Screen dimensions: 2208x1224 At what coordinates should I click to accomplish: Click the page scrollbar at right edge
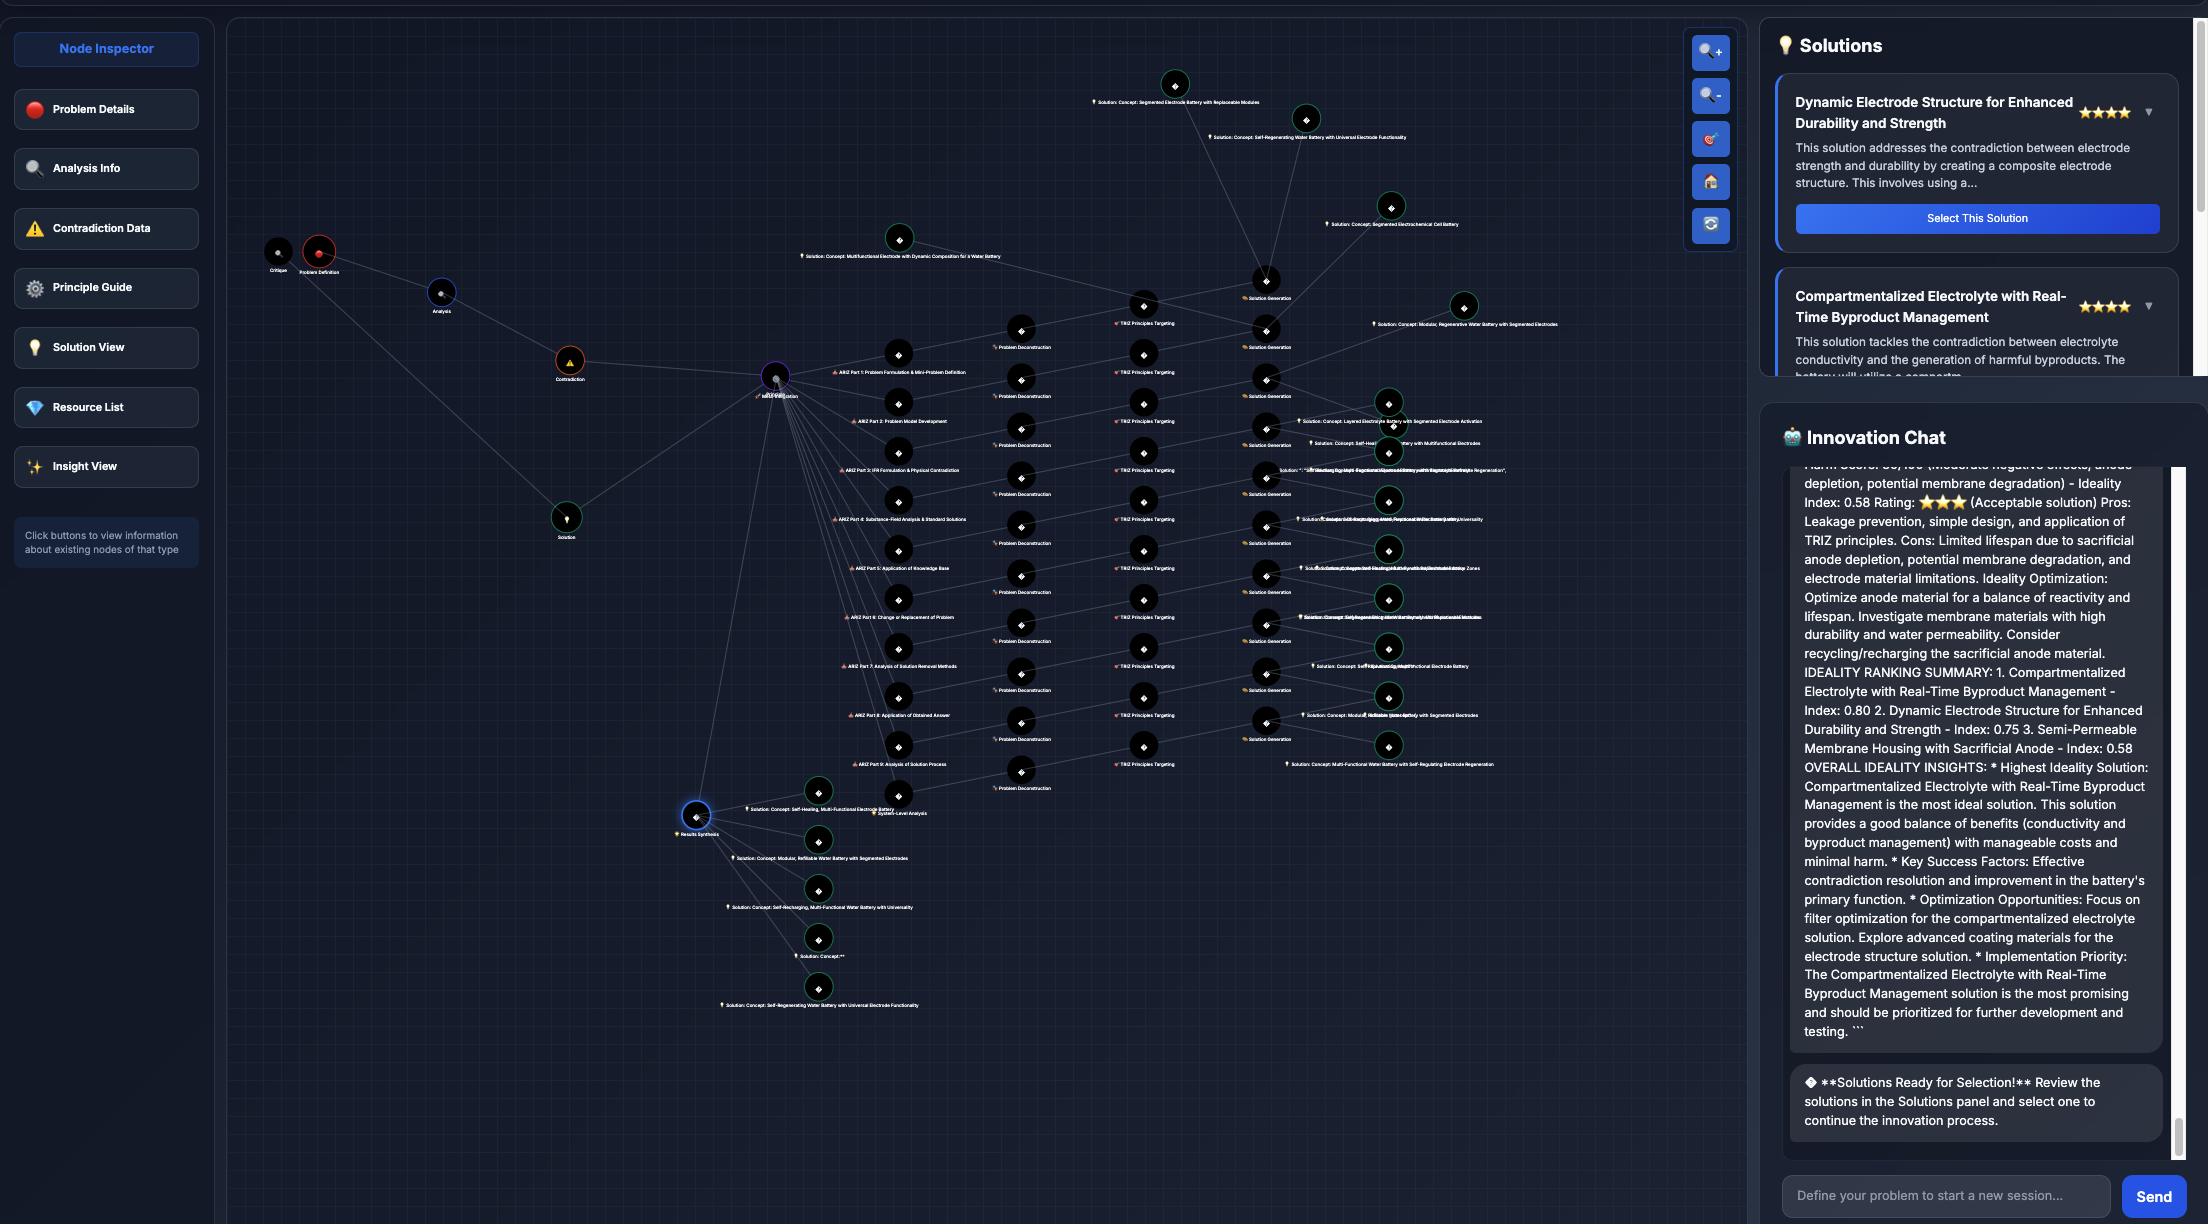(x=2200, y=115)
